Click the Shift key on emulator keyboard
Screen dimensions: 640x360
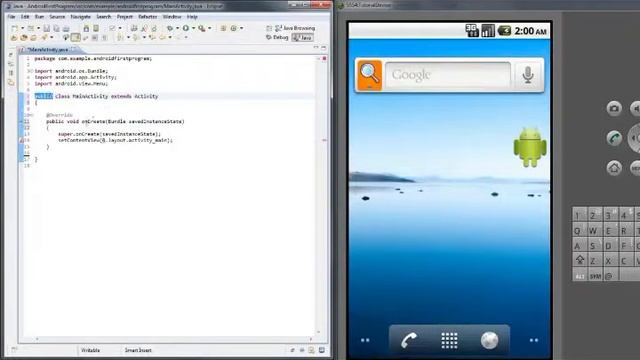[x=580, y=260]
